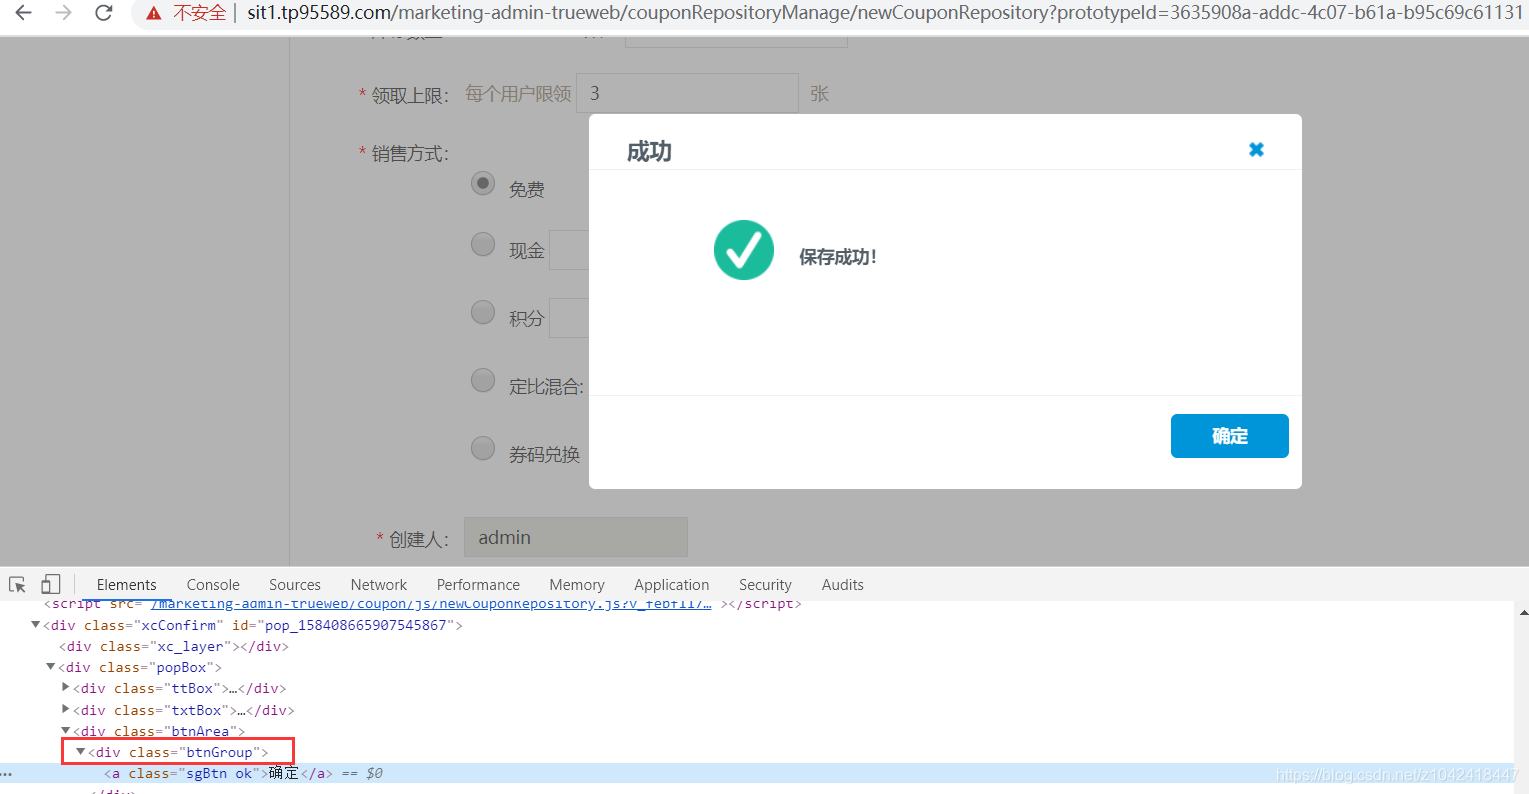Expand the txtBox div node

pos(66,710)
